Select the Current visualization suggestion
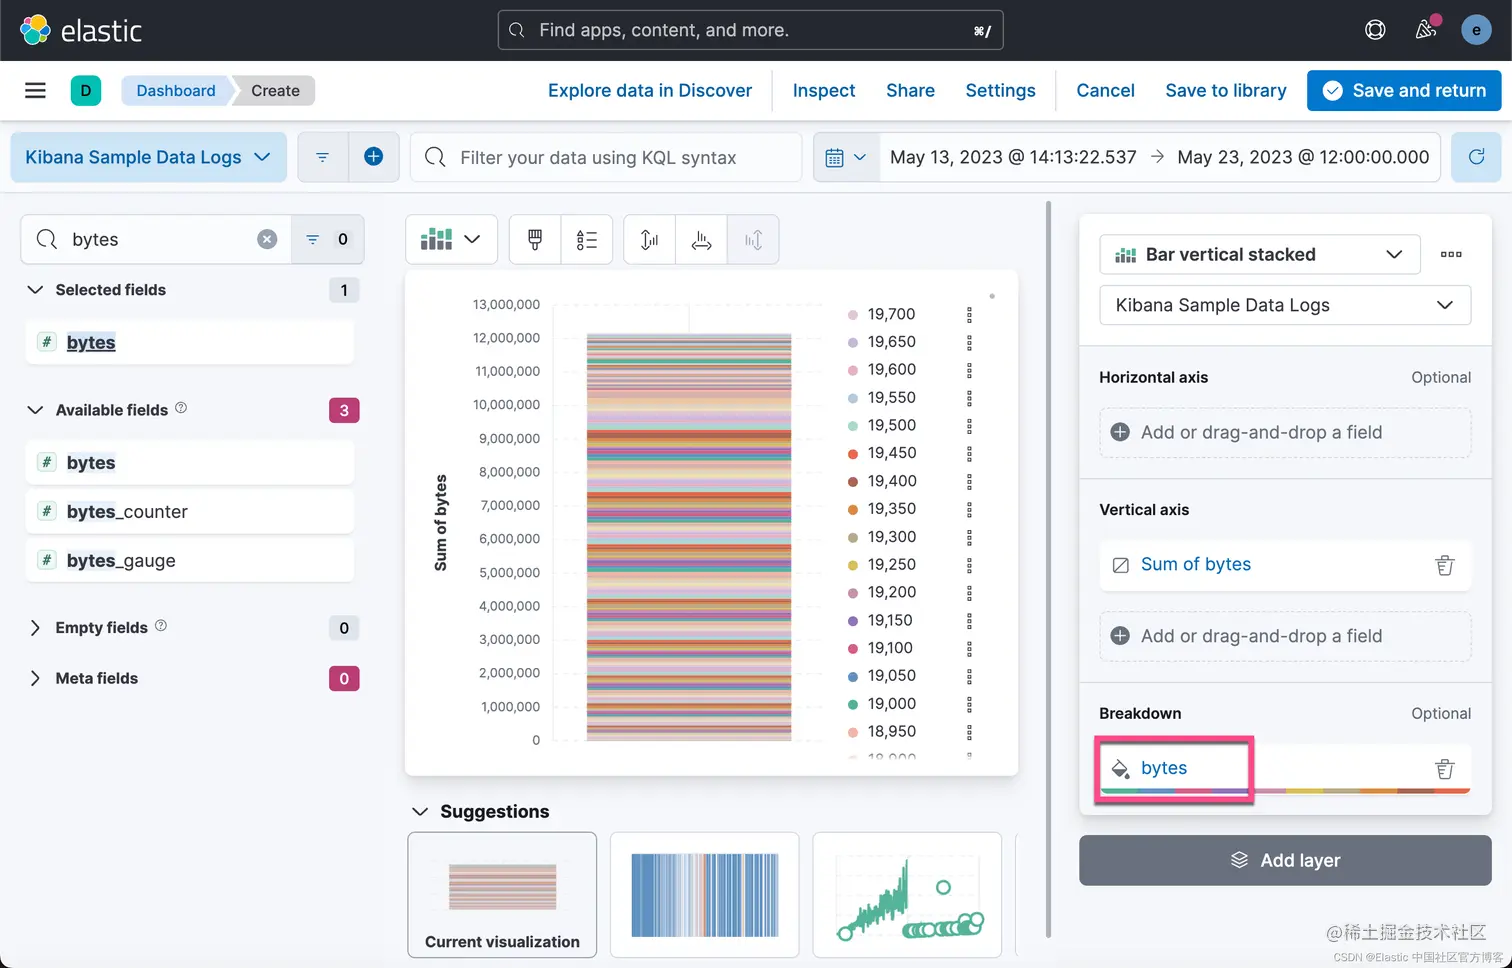The height and width of the screenshot is (968, 1512). (x=502, y=895)
